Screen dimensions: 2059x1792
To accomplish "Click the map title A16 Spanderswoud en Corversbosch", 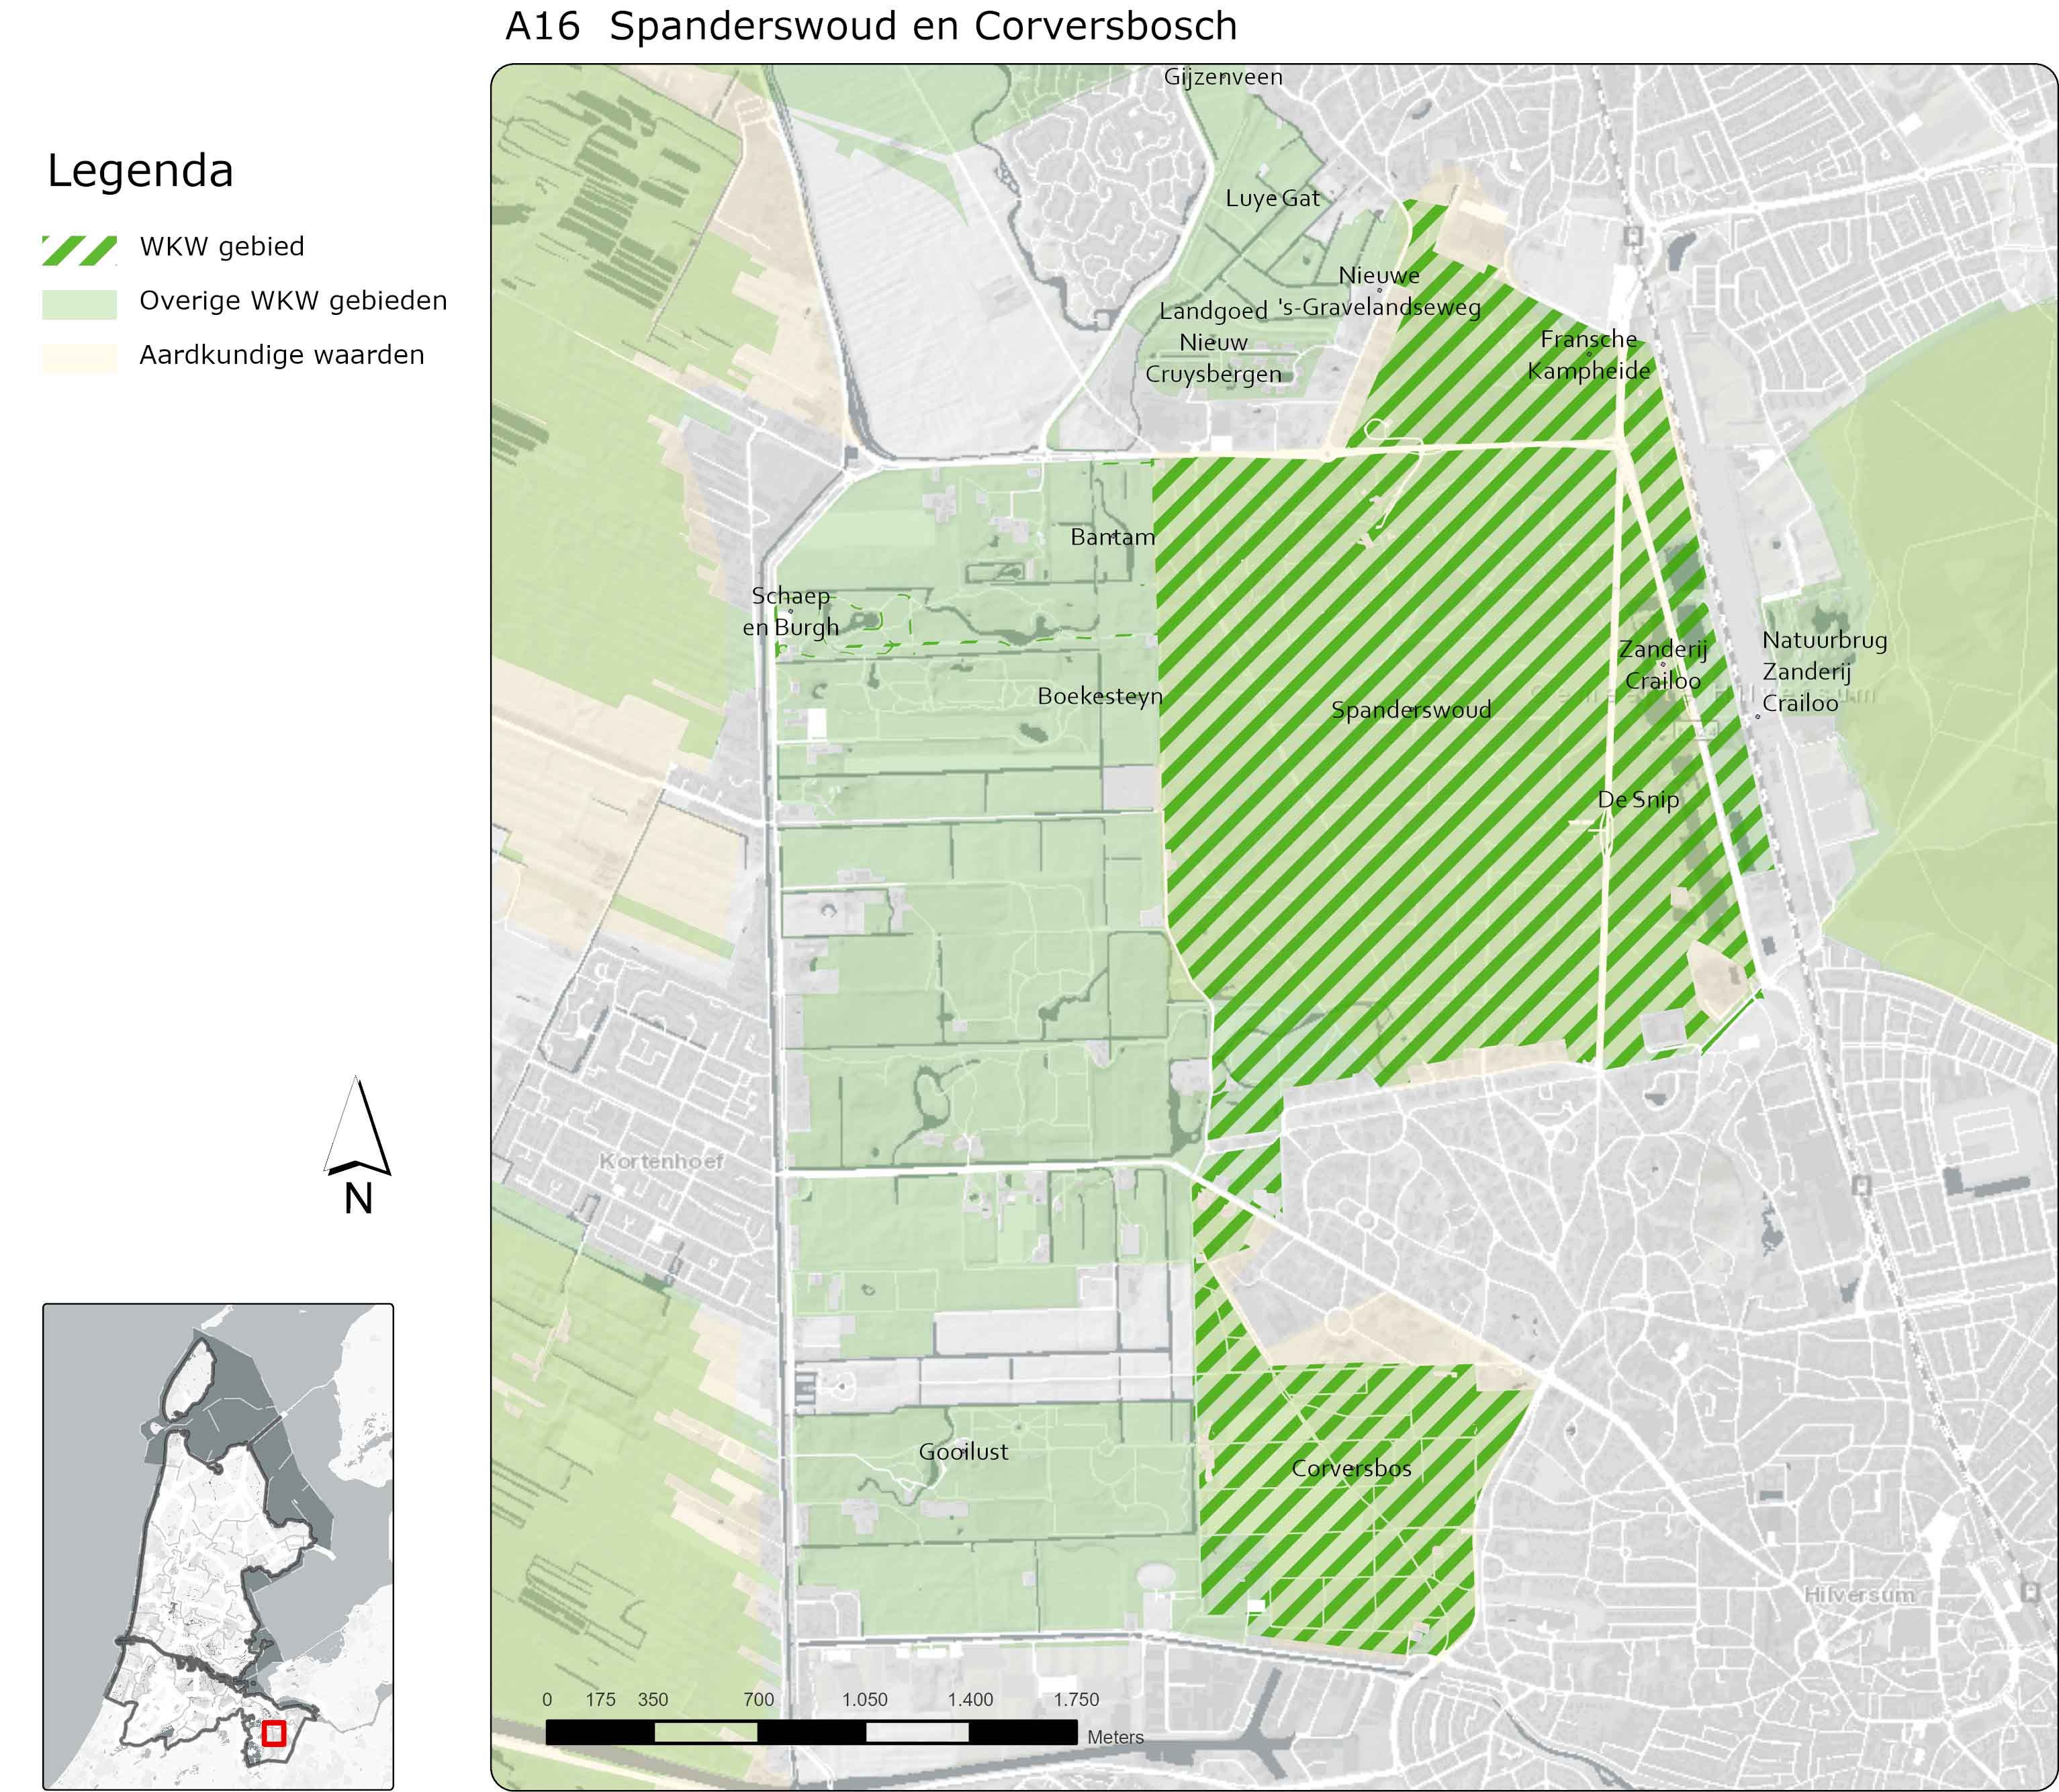I will click(871, 26).
